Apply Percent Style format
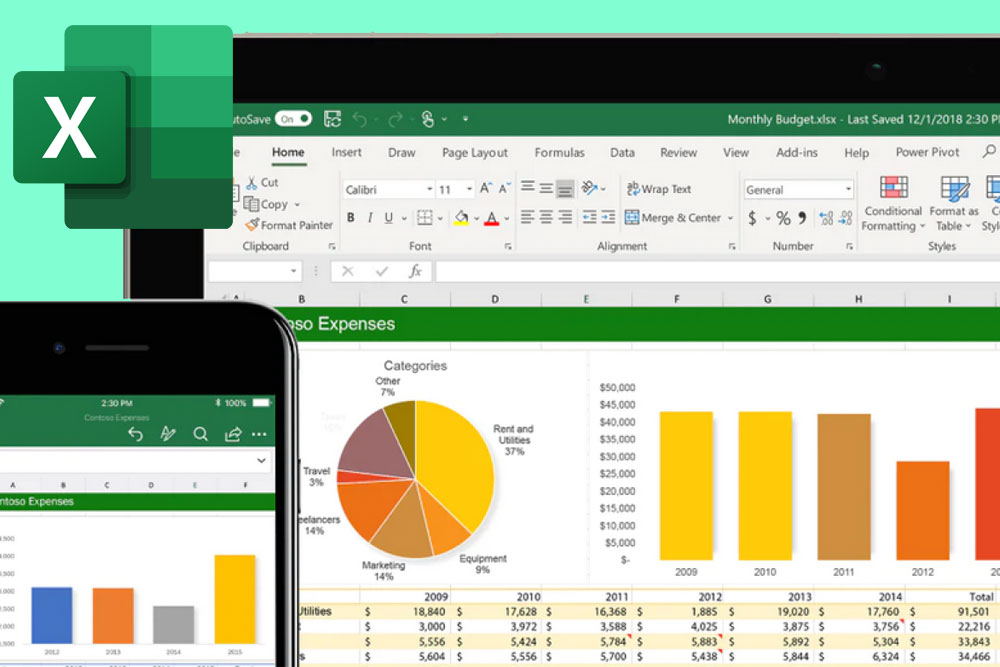Image resolution: width=1000 pixels, height=667 pixels. pos(783,218)
